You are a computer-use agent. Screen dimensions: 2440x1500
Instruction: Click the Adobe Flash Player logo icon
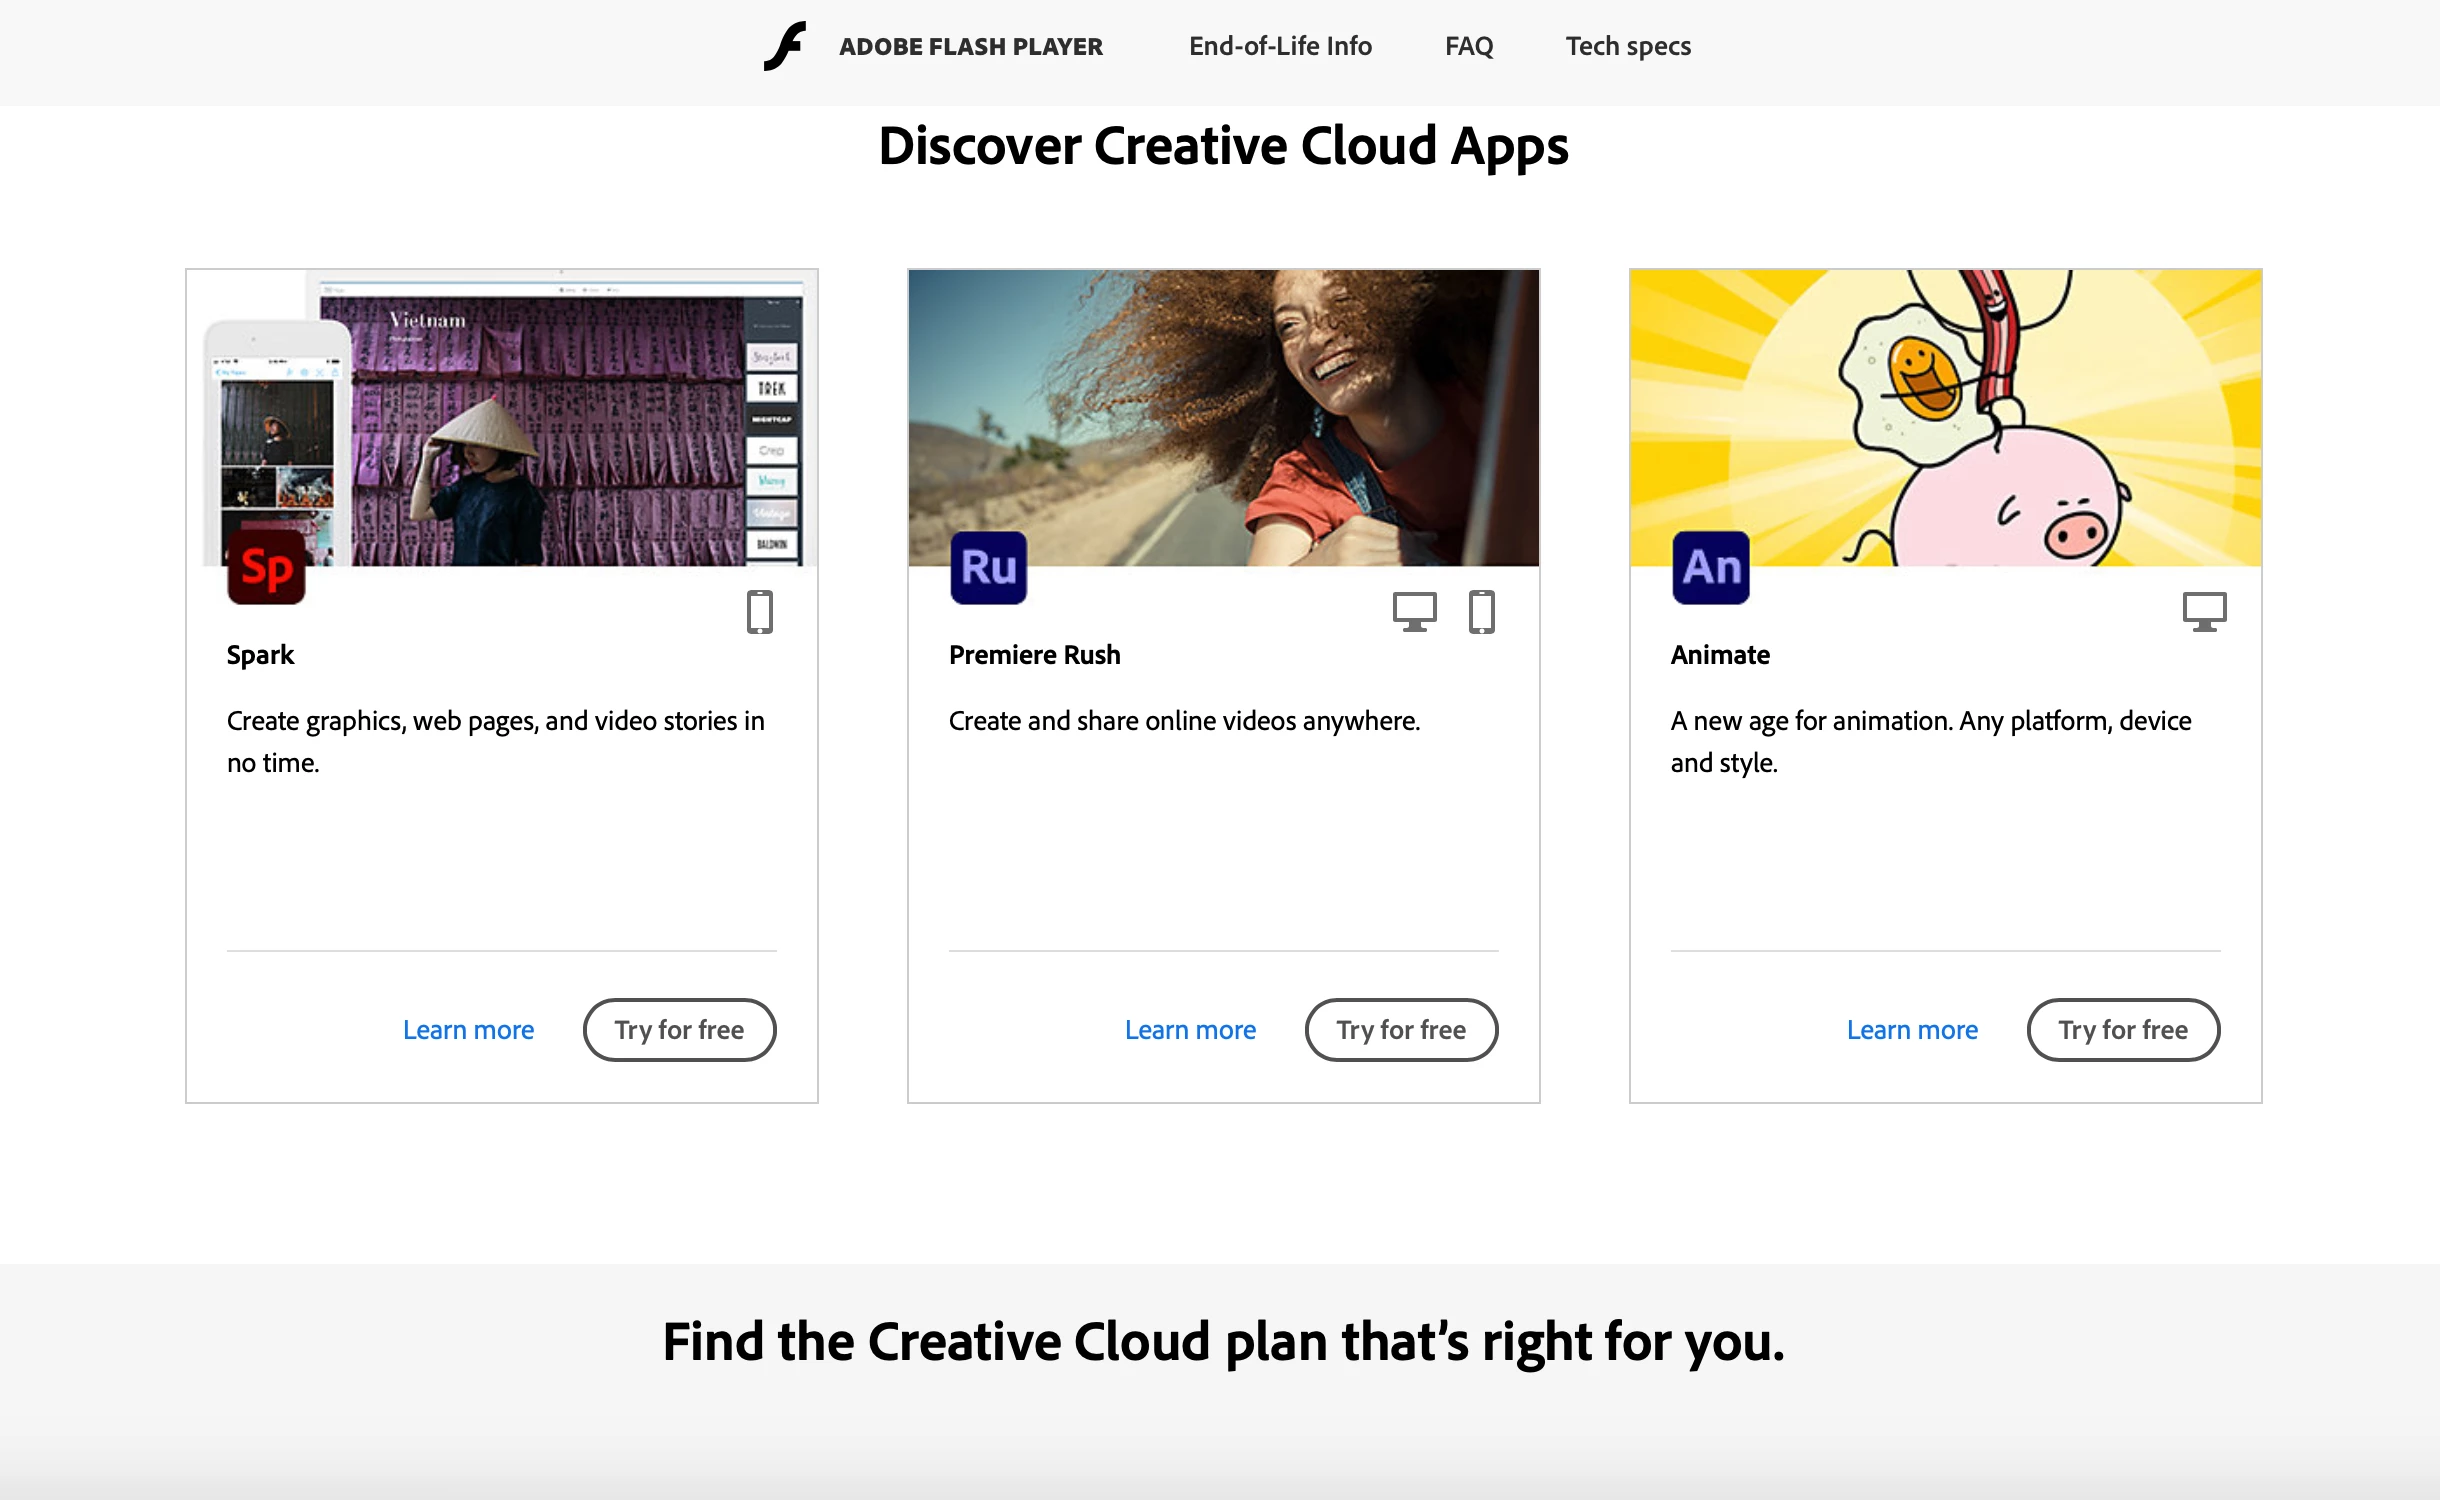tap(785, 46)
